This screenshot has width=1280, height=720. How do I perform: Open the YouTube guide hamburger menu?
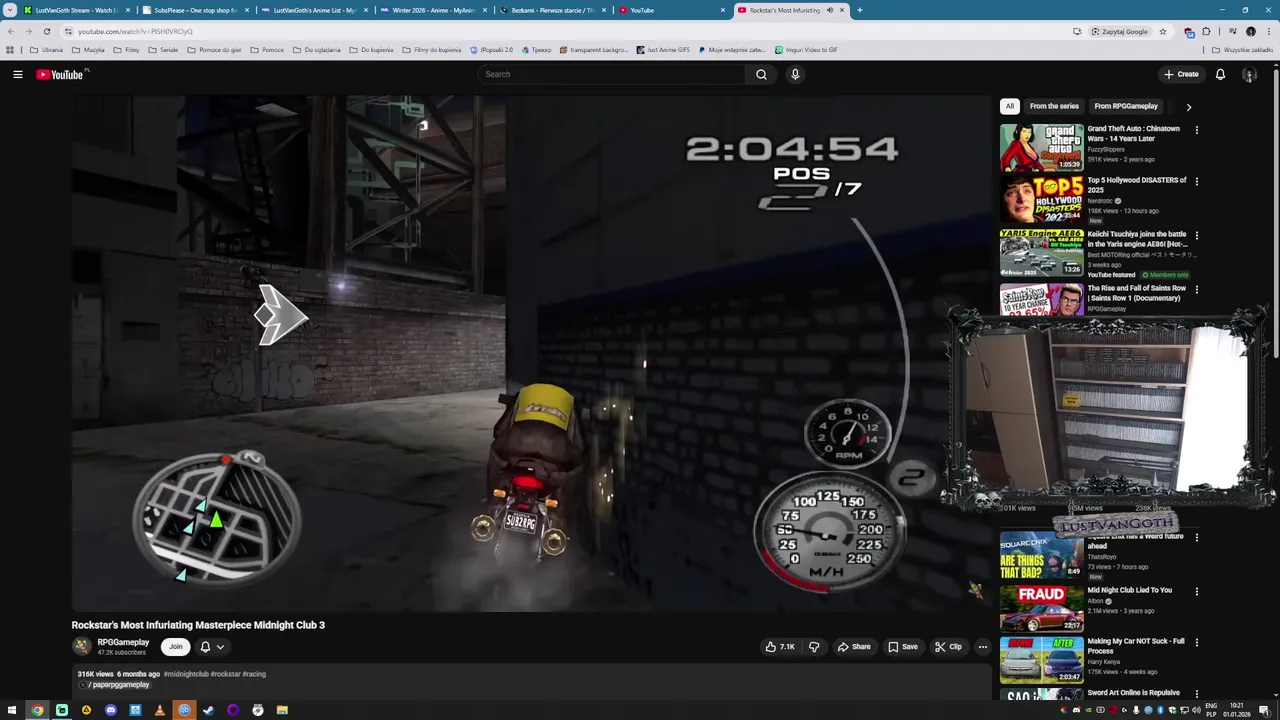17,74
